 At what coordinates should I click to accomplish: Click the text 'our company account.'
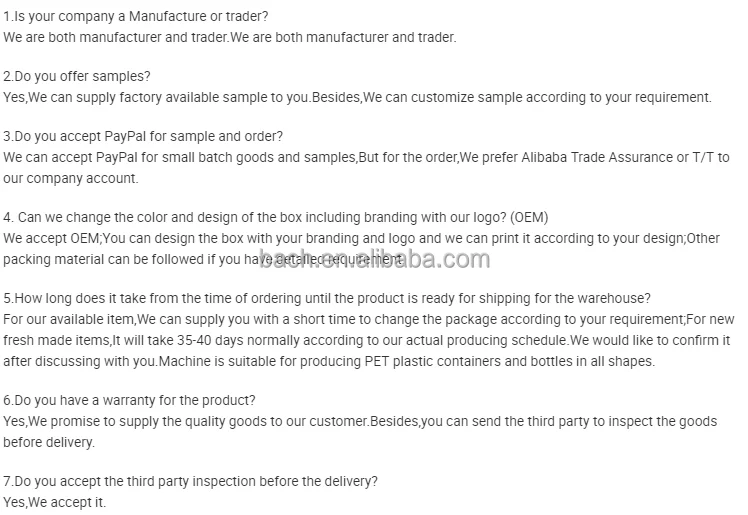[71, 178]
